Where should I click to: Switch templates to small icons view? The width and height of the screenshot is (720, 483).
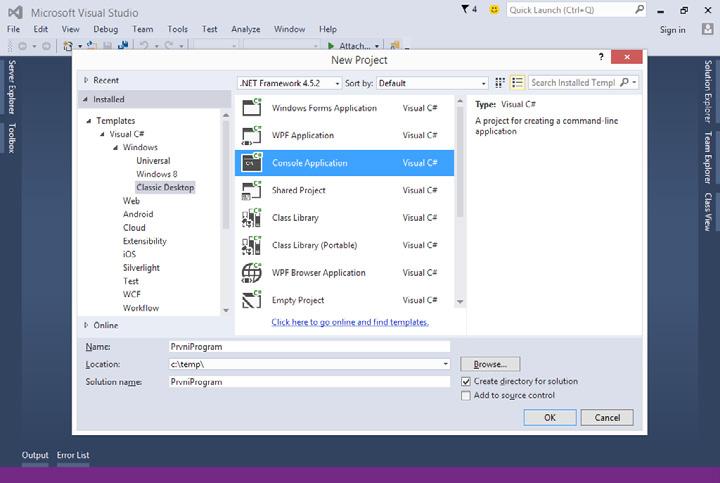pyautogui.click(x=500, y=83)
